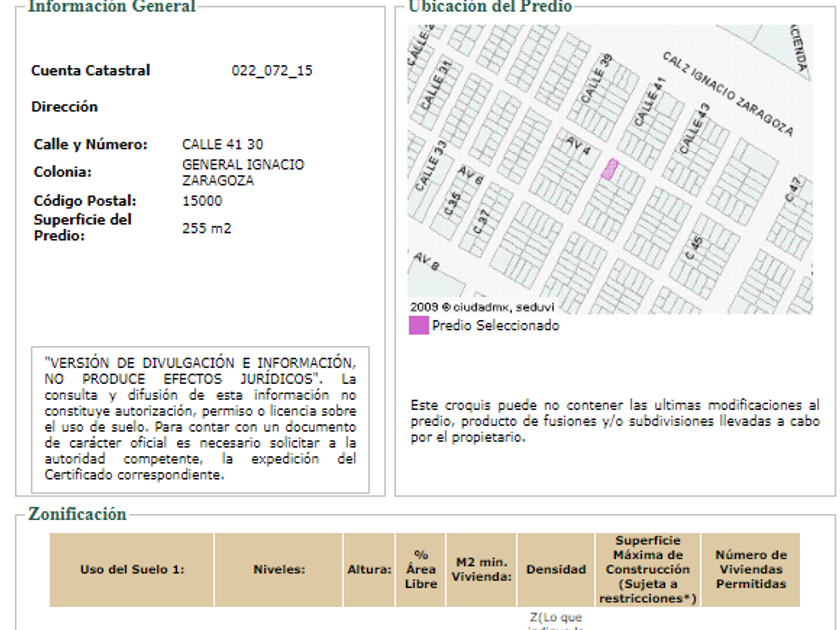Click the Superficie Máxima de Construcción header
840x630 pixels.
648,569
